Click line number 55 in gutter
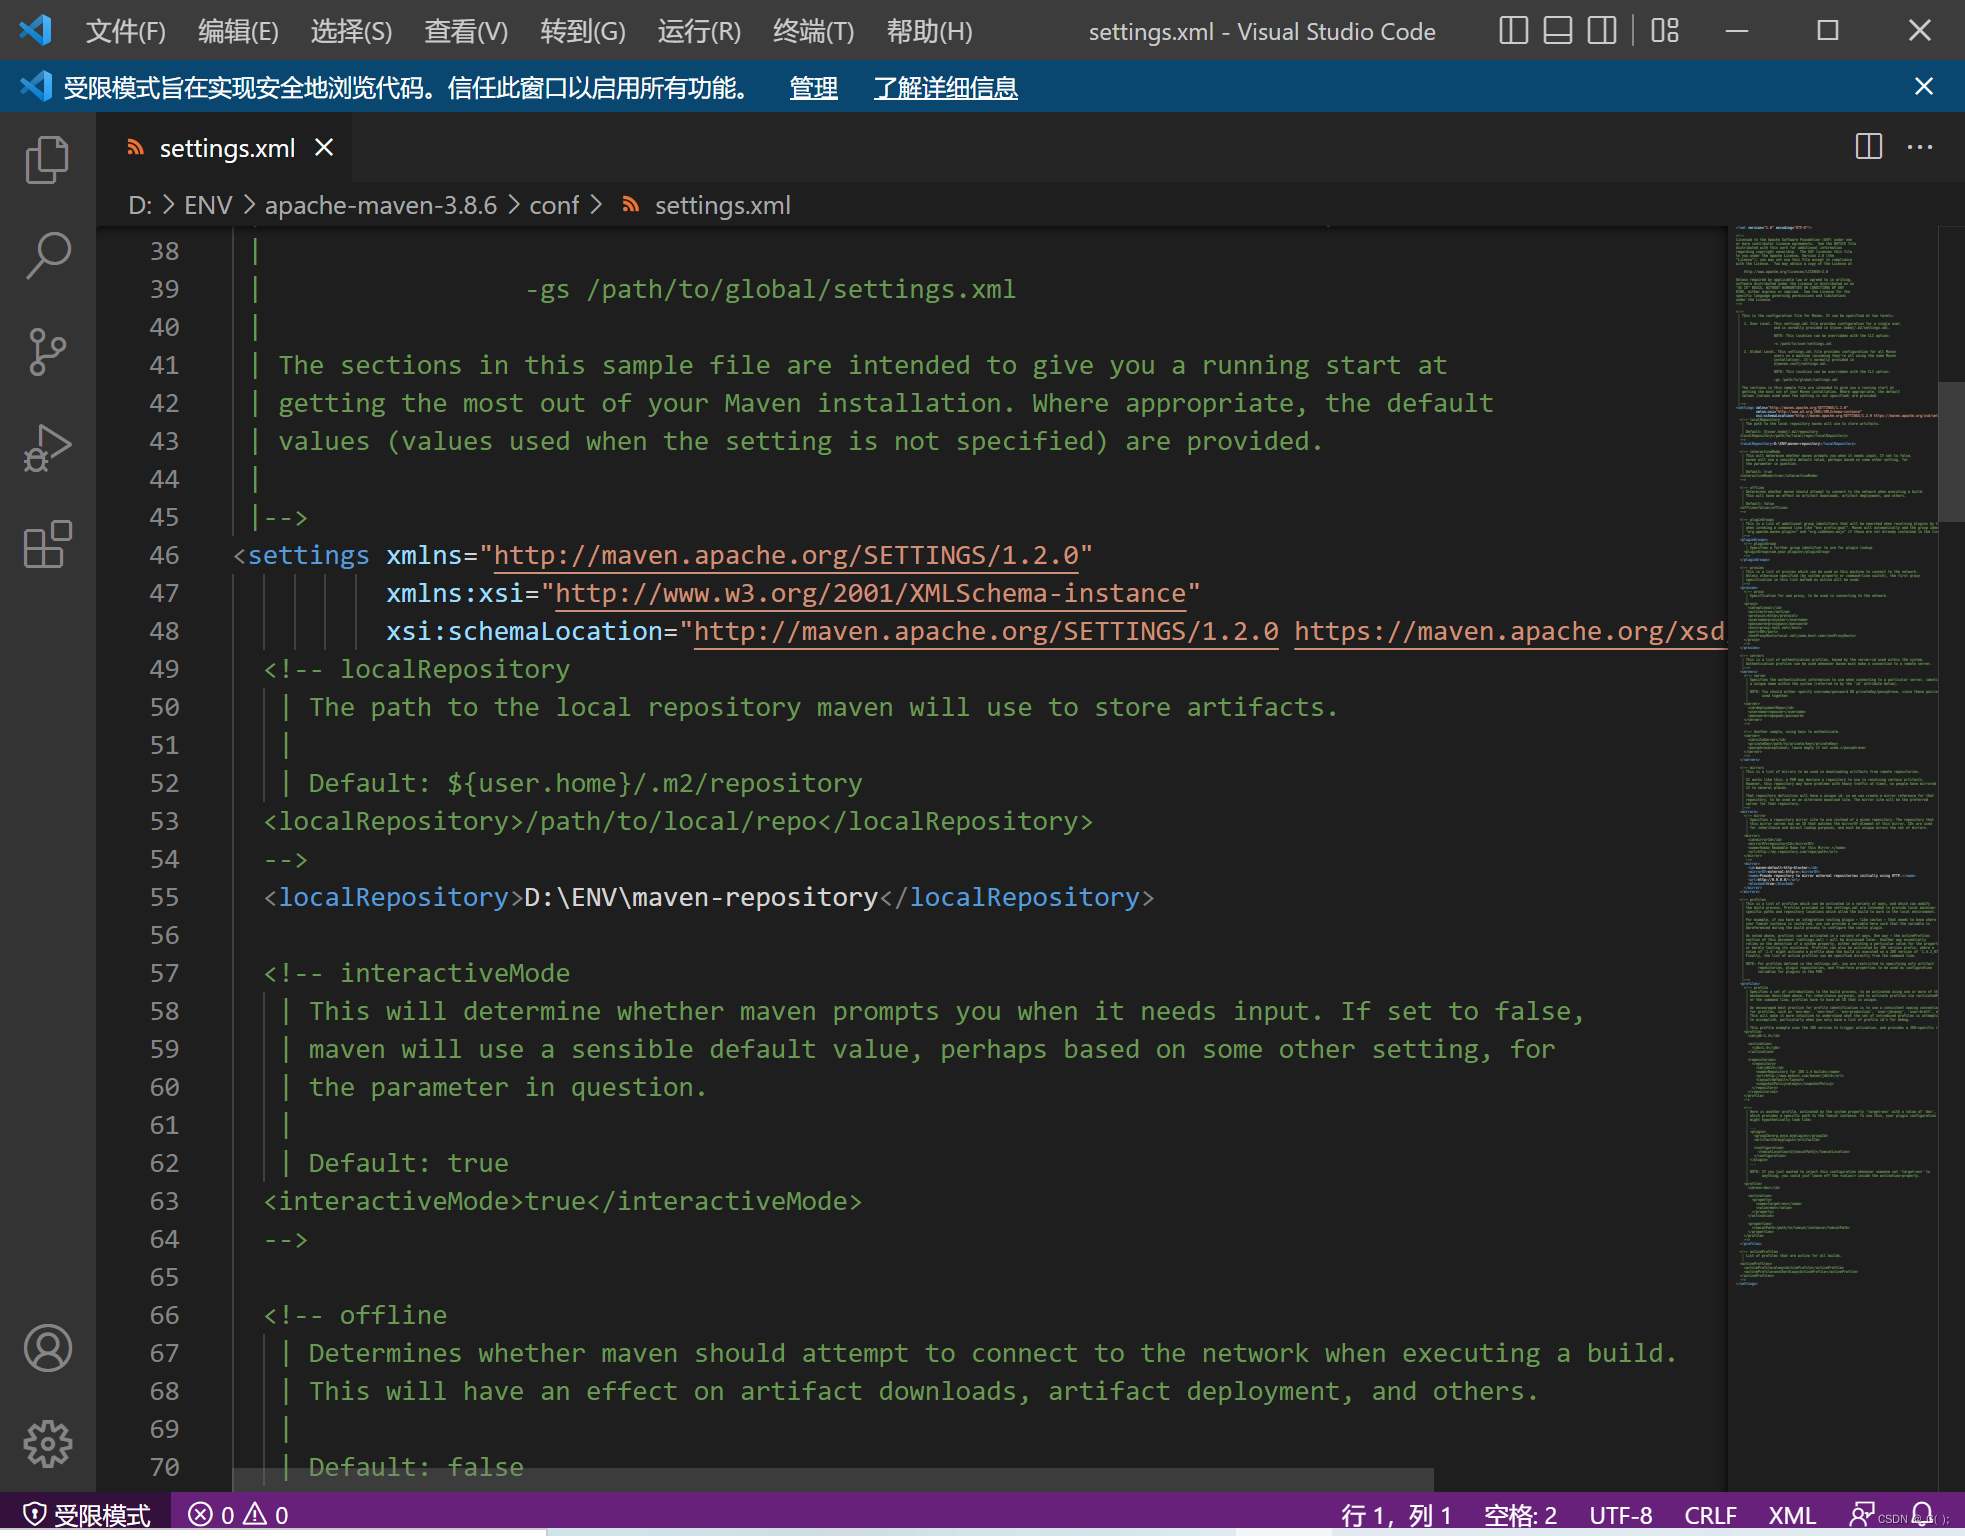This screenshot has width=1965, height=1536. click(164, 897)
